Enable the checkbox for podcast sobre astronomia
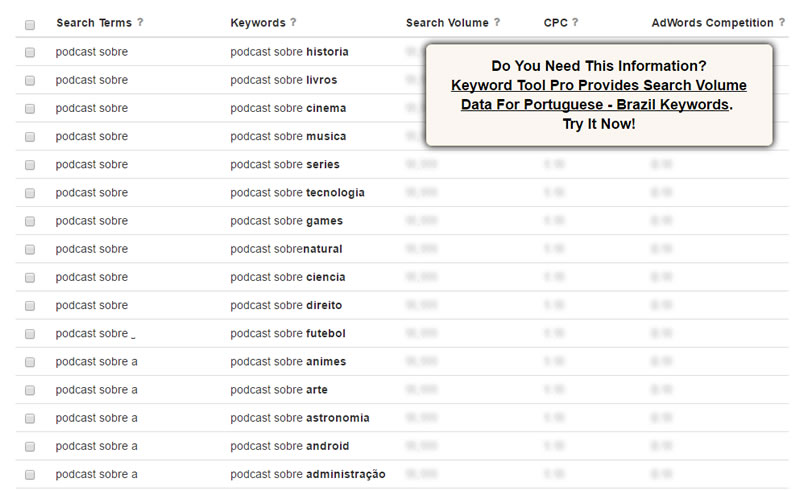The width and height of the screenshot is (800, 491). click(30, 418)
